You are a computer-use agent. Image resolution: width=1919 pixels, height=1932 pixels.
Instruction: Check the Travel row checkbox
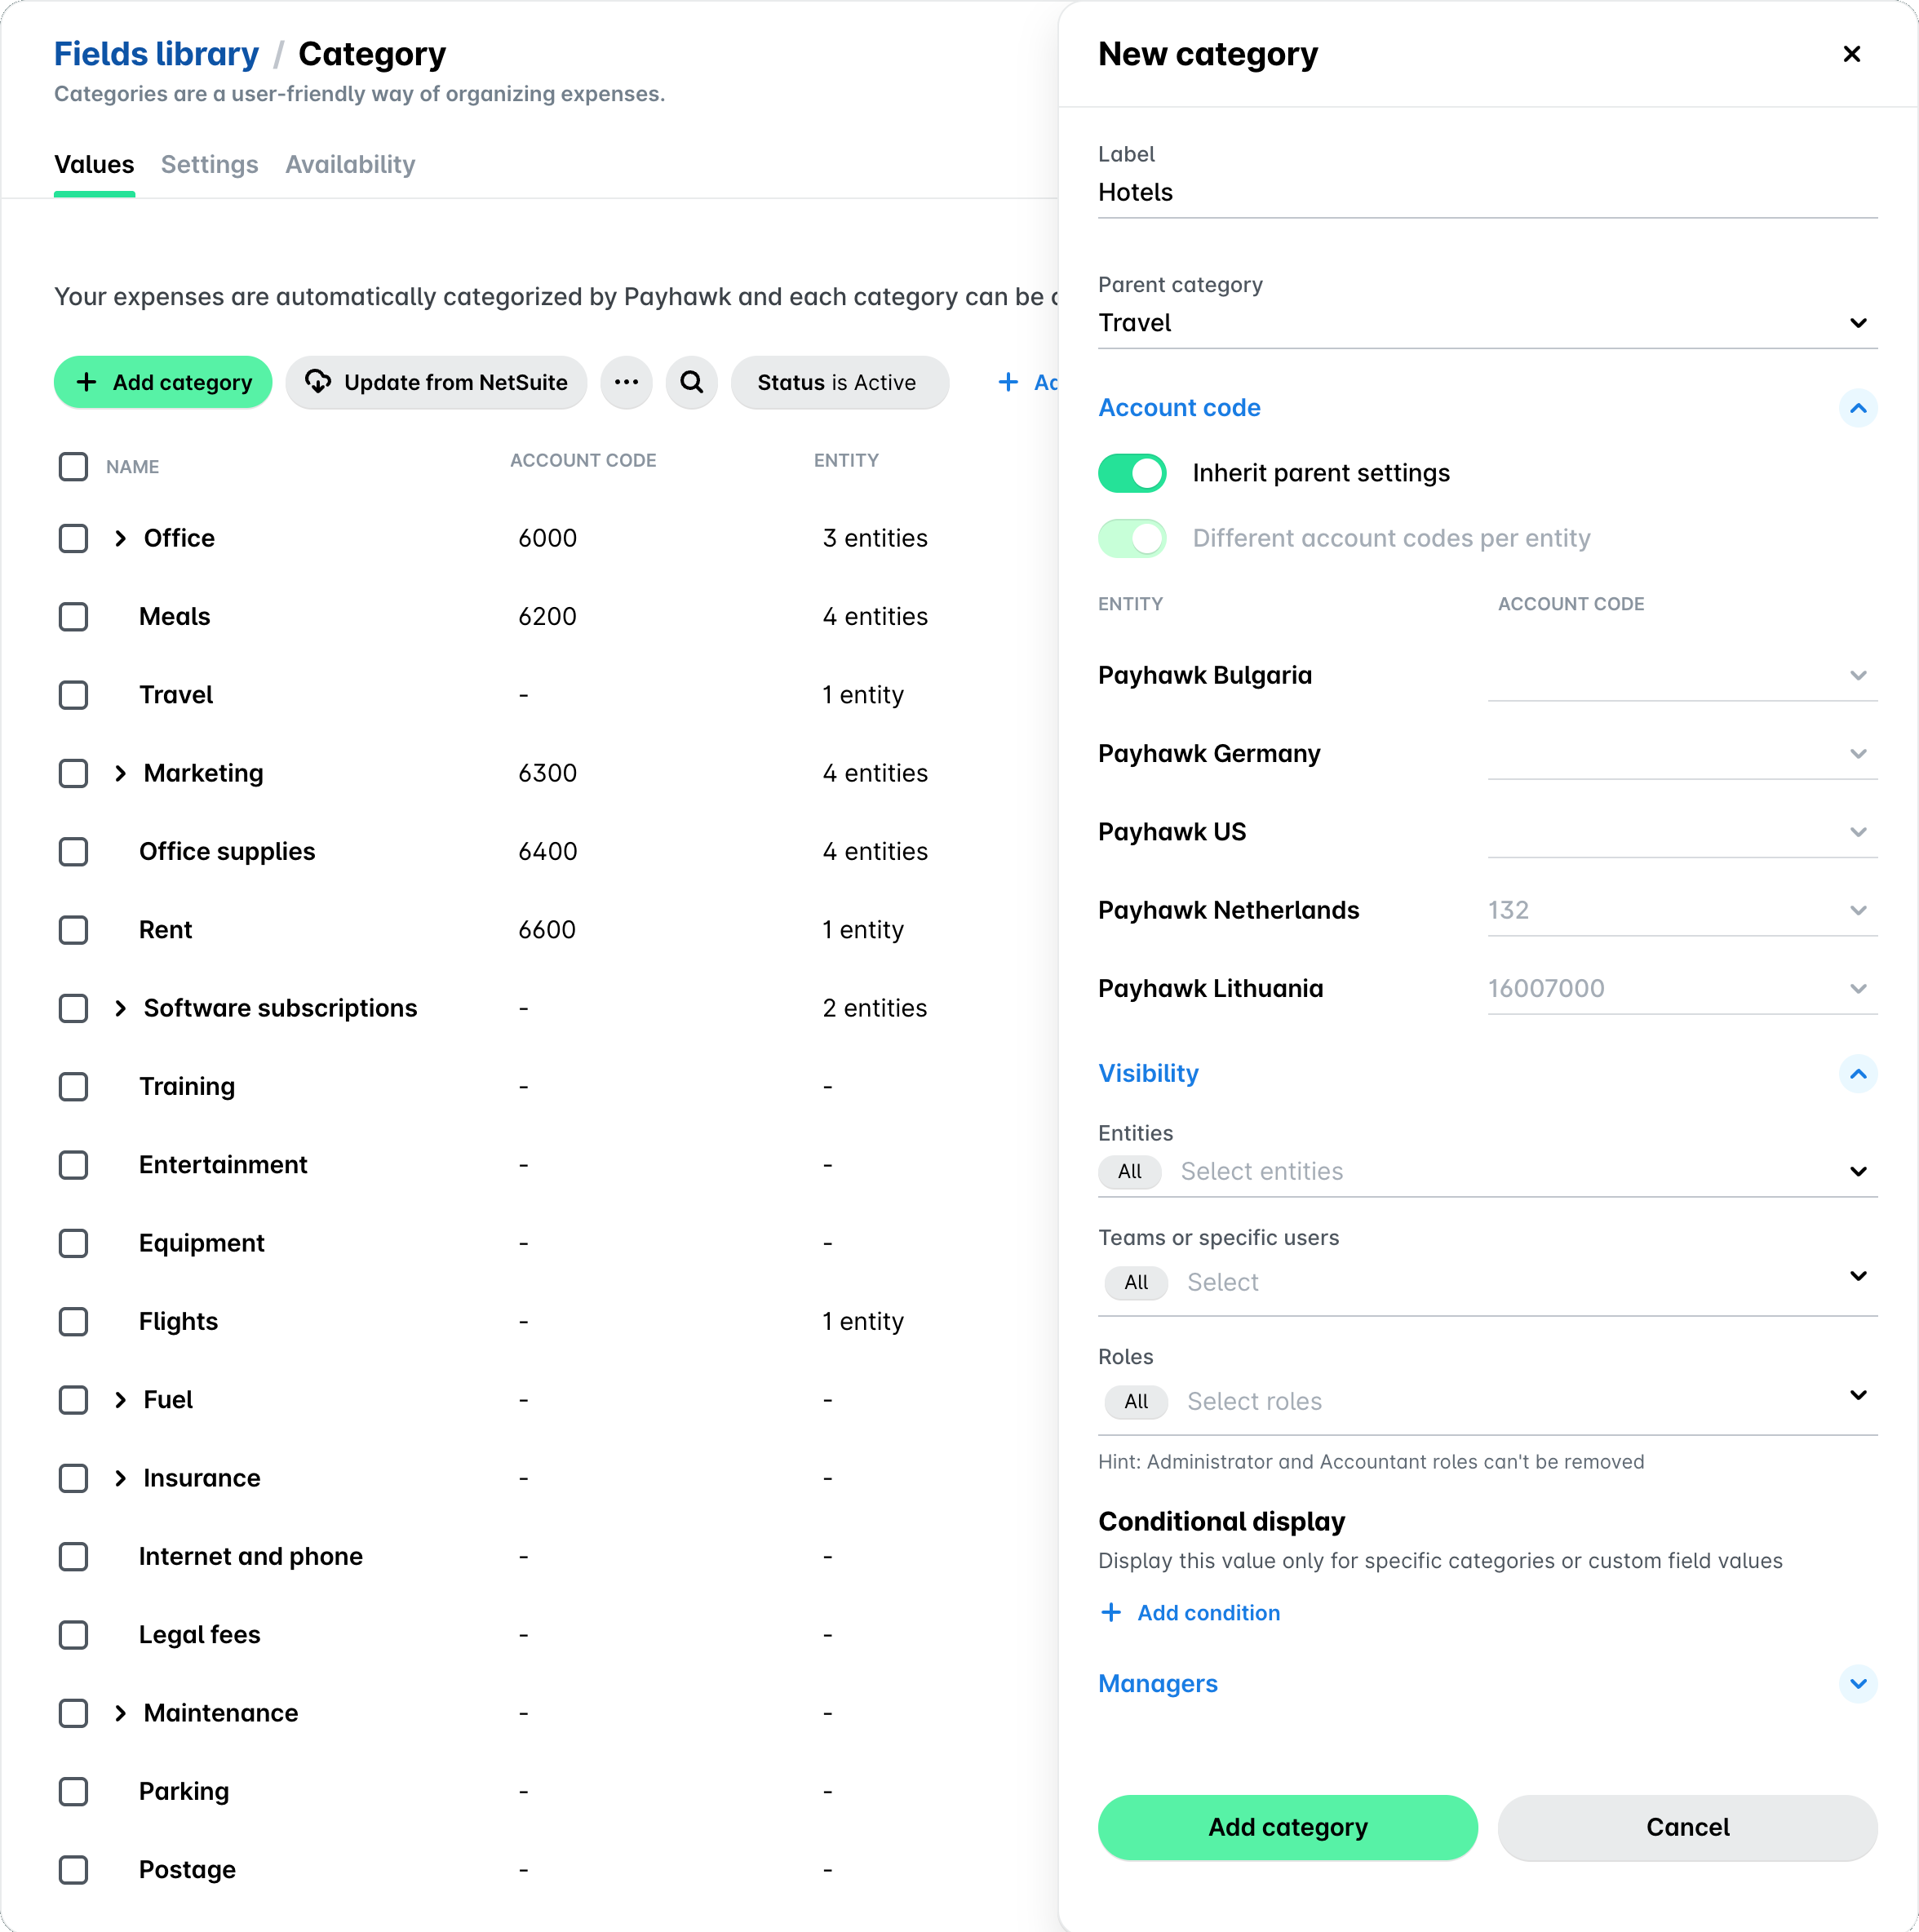73,694
